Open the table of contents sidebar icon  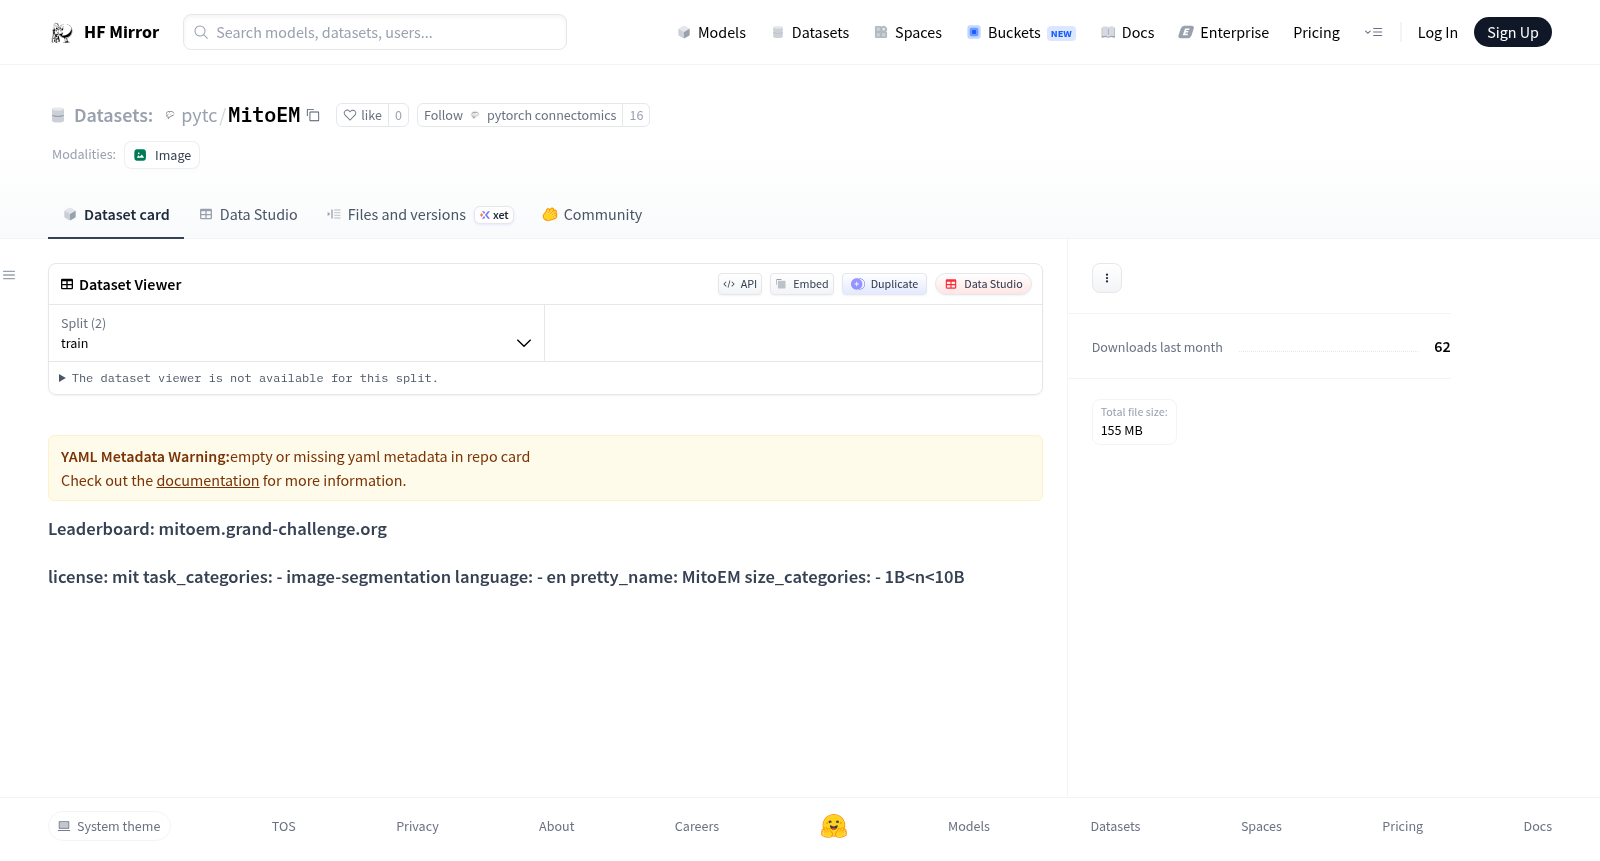pos(9,275)
